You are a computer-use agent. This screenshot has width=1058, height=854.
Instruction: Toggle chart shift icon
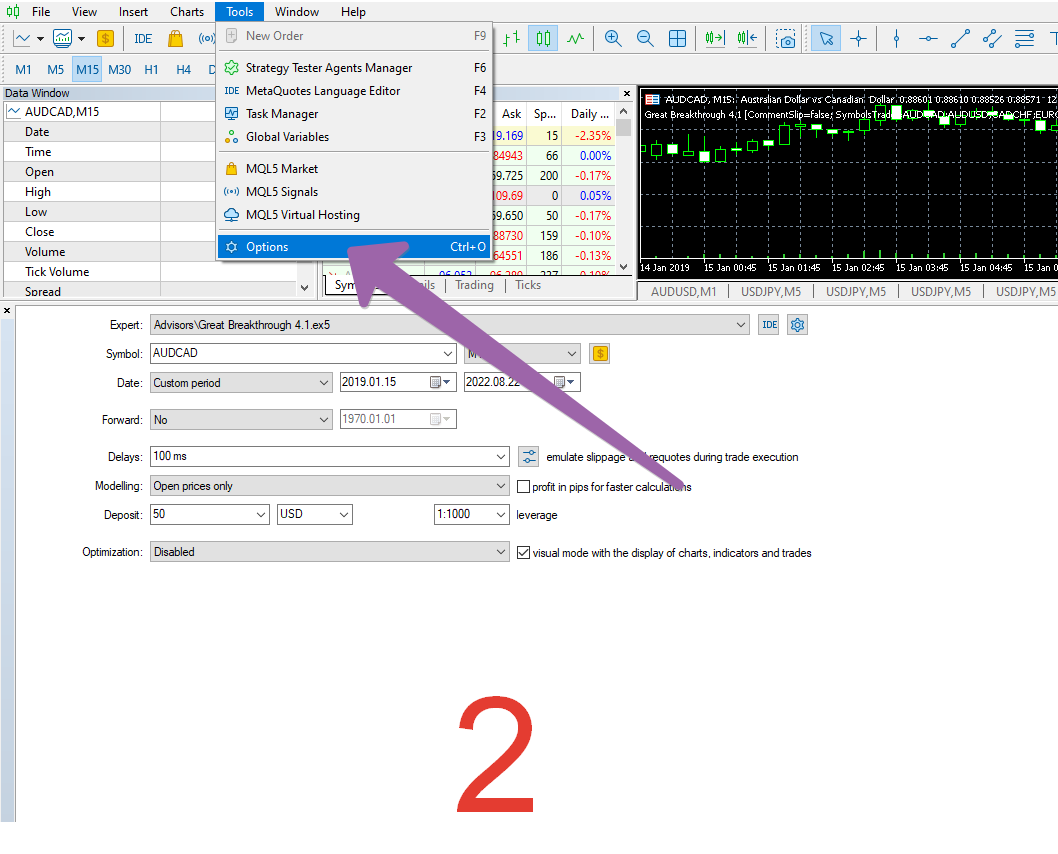747,38
